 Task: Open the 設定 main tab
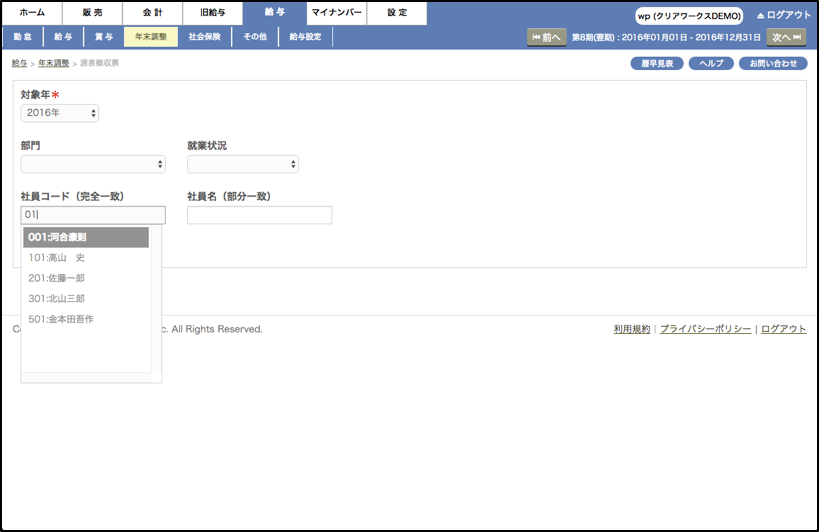(x=397, y=13)
